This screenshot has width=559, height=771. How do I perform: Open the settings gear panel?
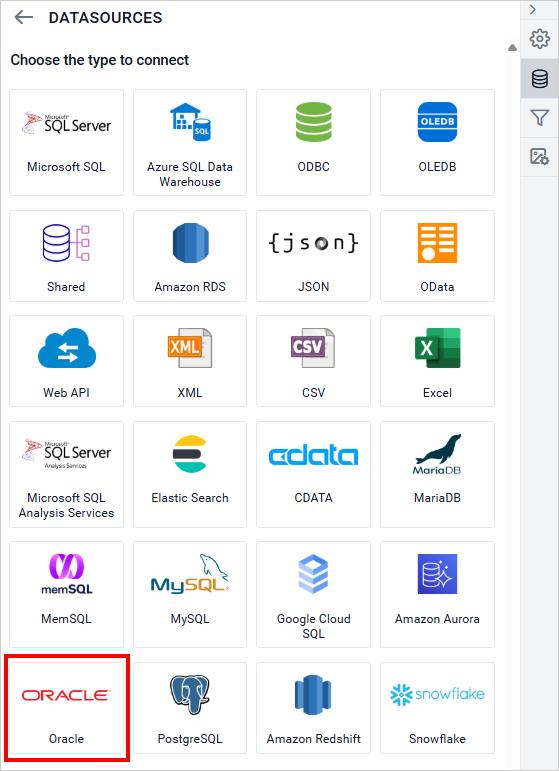[x=539, y=39]
